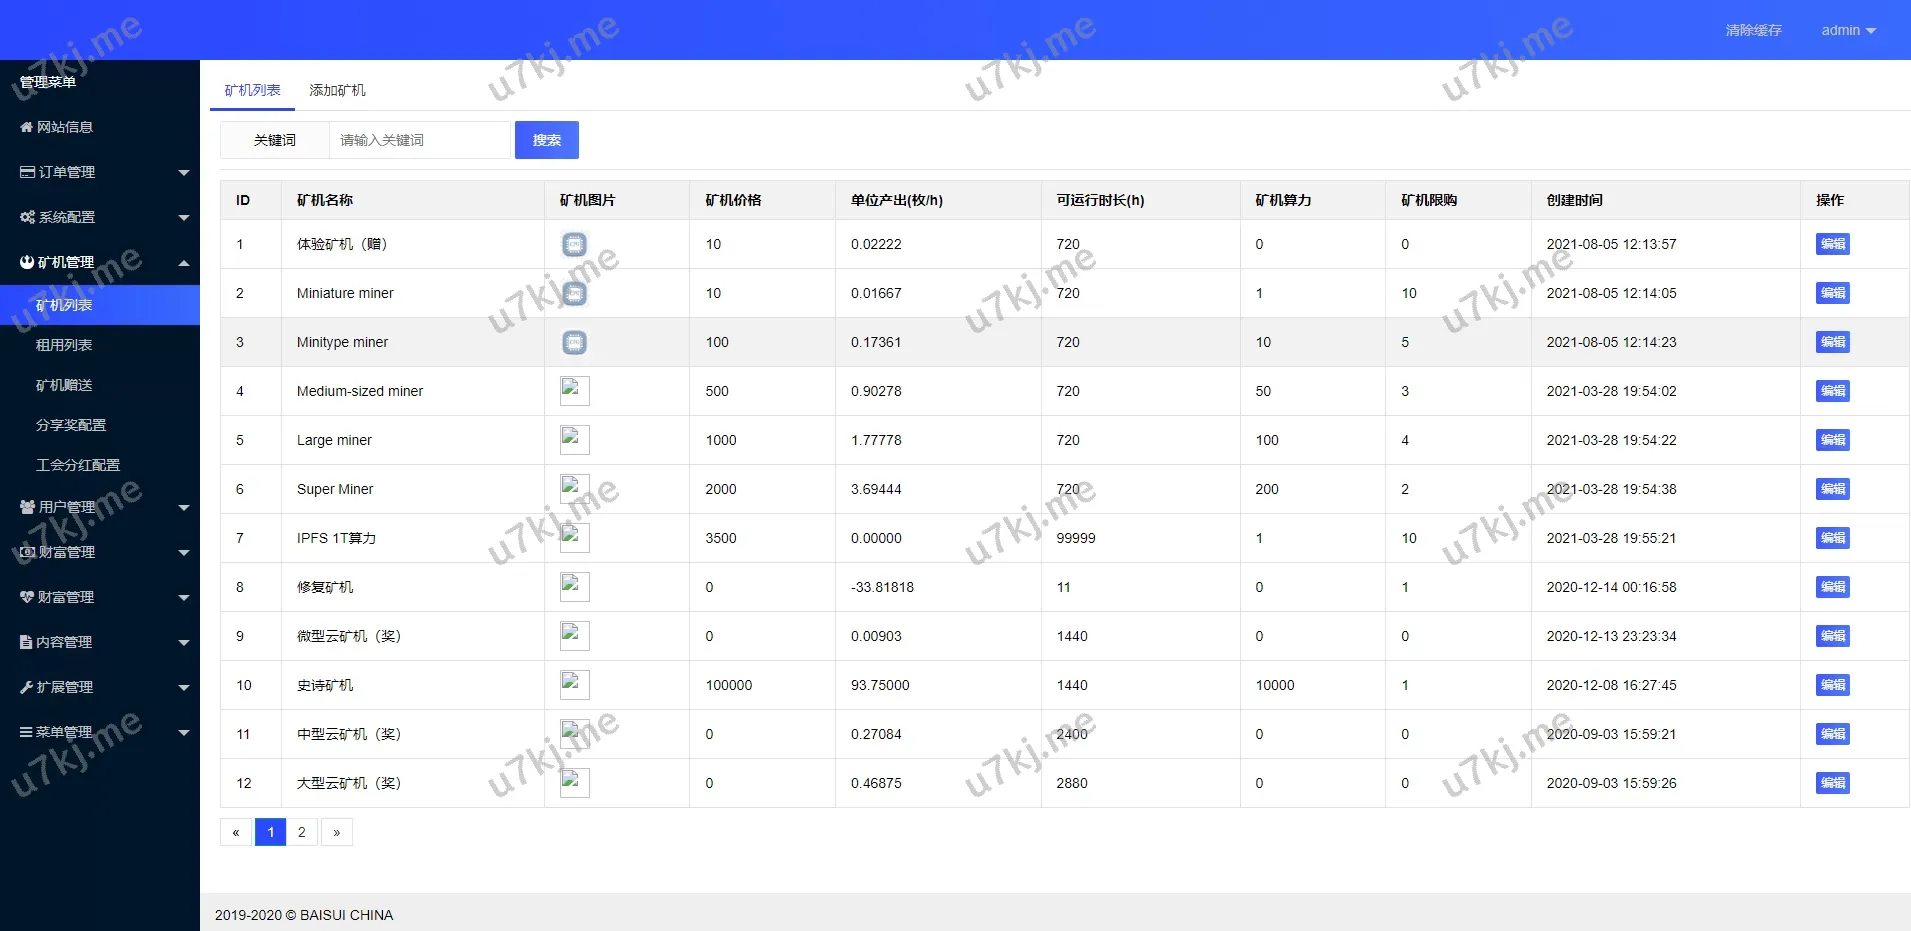Image resolution: width=1911 pixels, height=931 pixels.
Task: Go to page 2 in pagination
Action: point(302,832)
